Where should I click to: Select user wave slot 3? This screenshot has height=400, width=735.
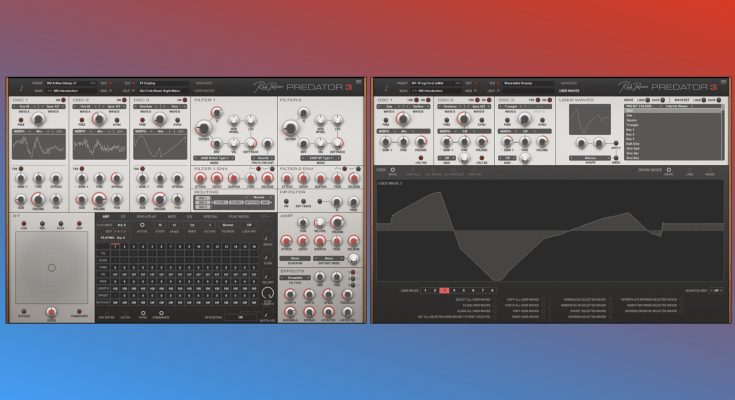445,290
